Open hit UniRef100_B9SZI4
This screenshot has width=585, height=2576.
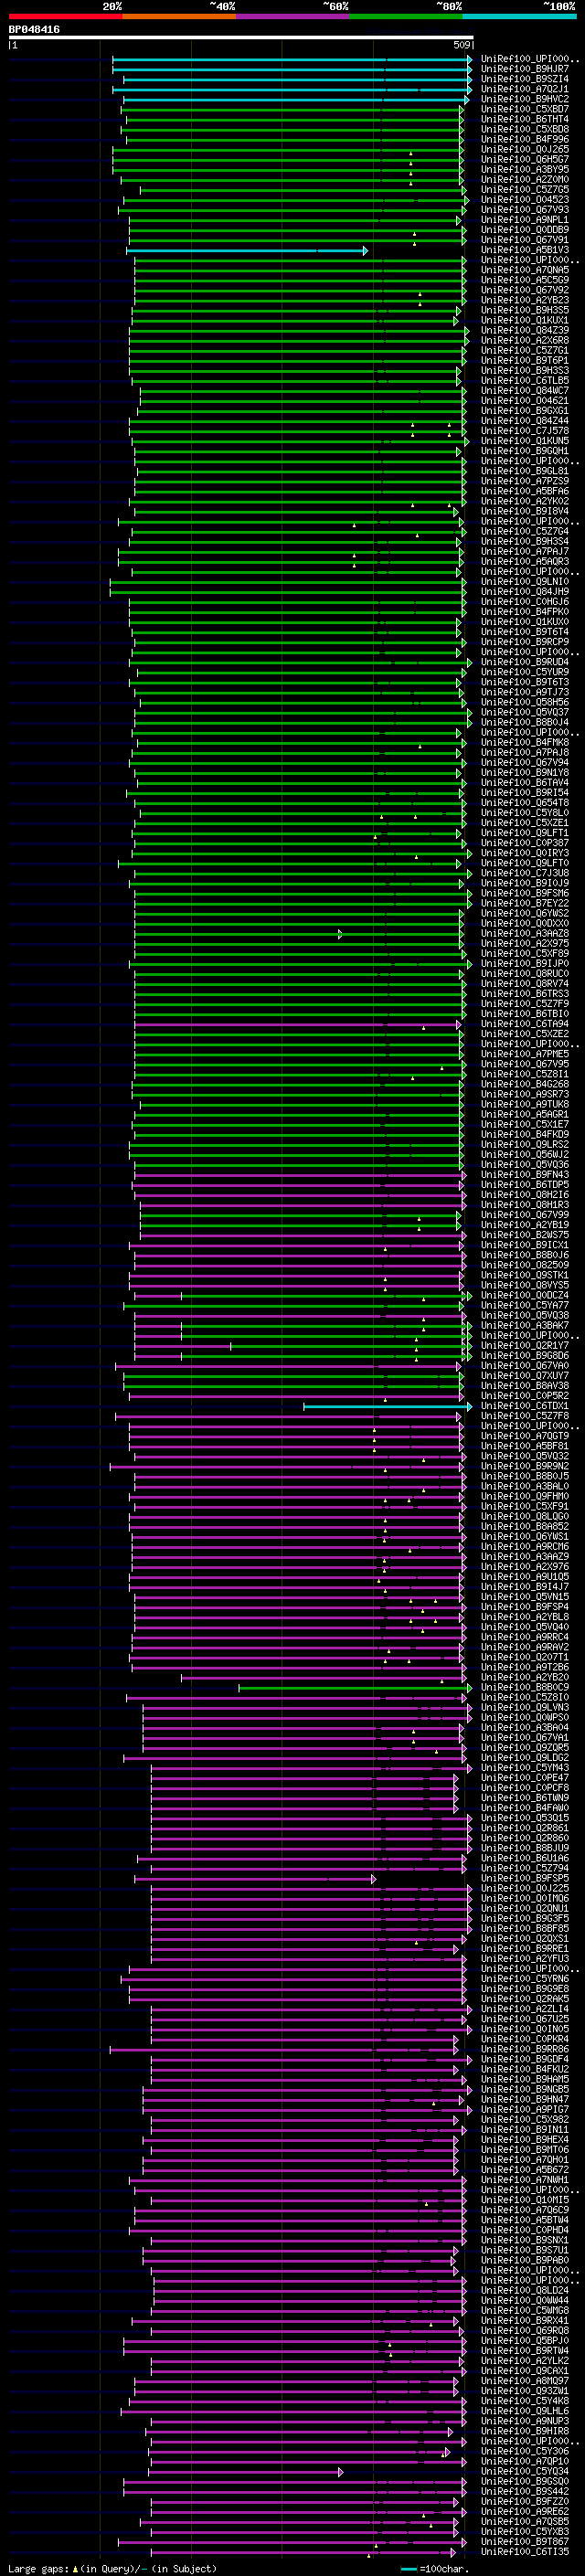pyautogui.click(x=525, y=79)
